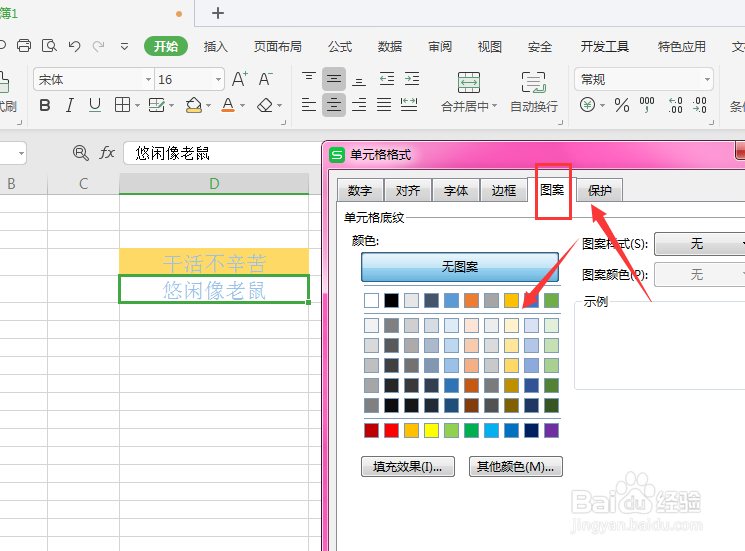
Task: Click the Redo arrow
Action: point(98,46)
